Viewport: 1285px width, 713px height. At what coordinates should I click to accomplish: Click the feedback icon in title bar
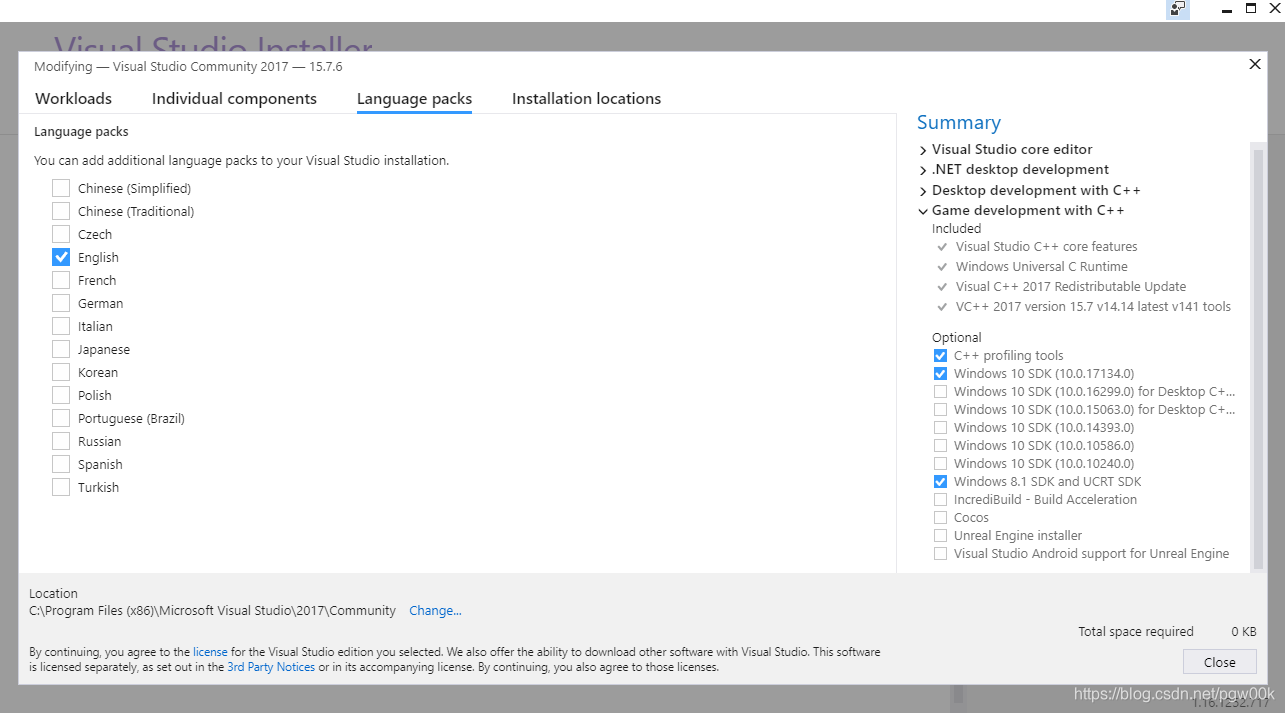(1178, 9)
